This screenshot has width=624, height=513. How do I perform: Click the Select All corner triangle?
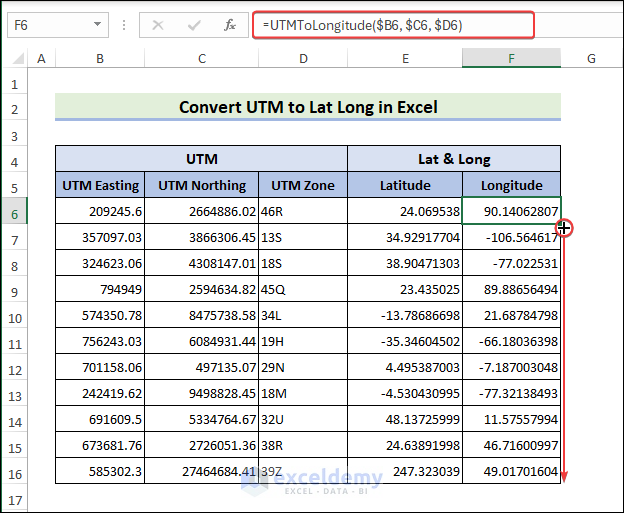coord(18,59)
